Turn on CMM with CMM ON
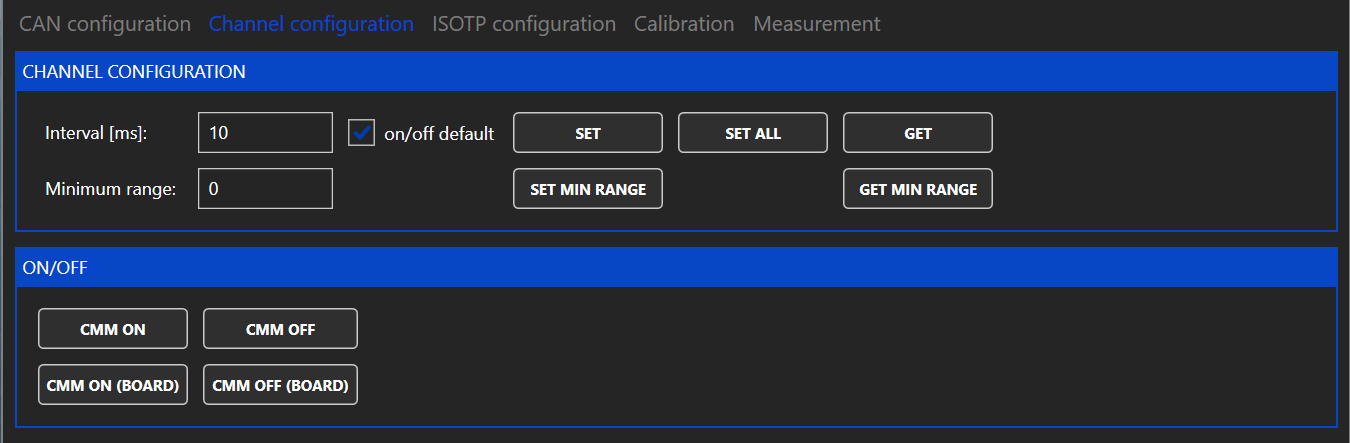The image size is (1350, 443). click(113, 329)
